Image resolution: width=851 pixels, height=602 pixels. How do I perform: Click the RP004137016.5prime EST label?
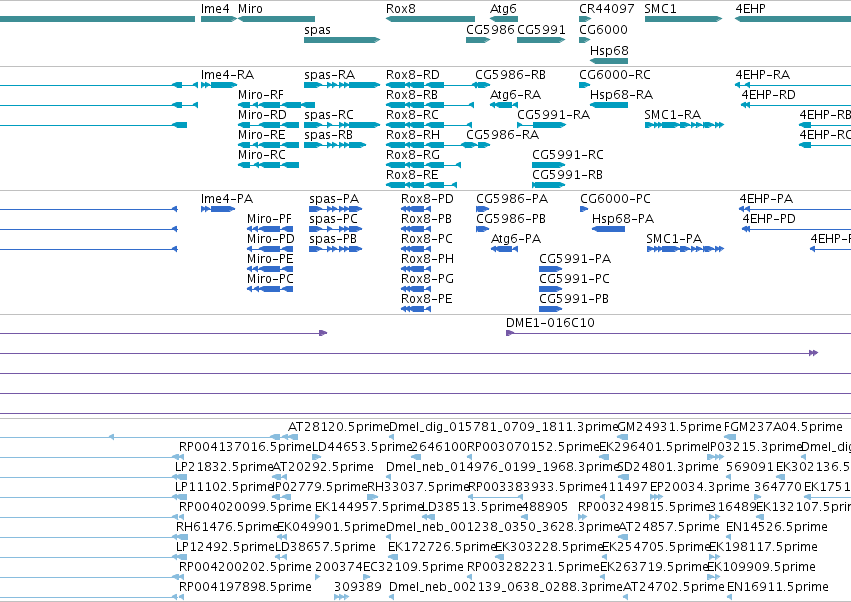[245, 447]
